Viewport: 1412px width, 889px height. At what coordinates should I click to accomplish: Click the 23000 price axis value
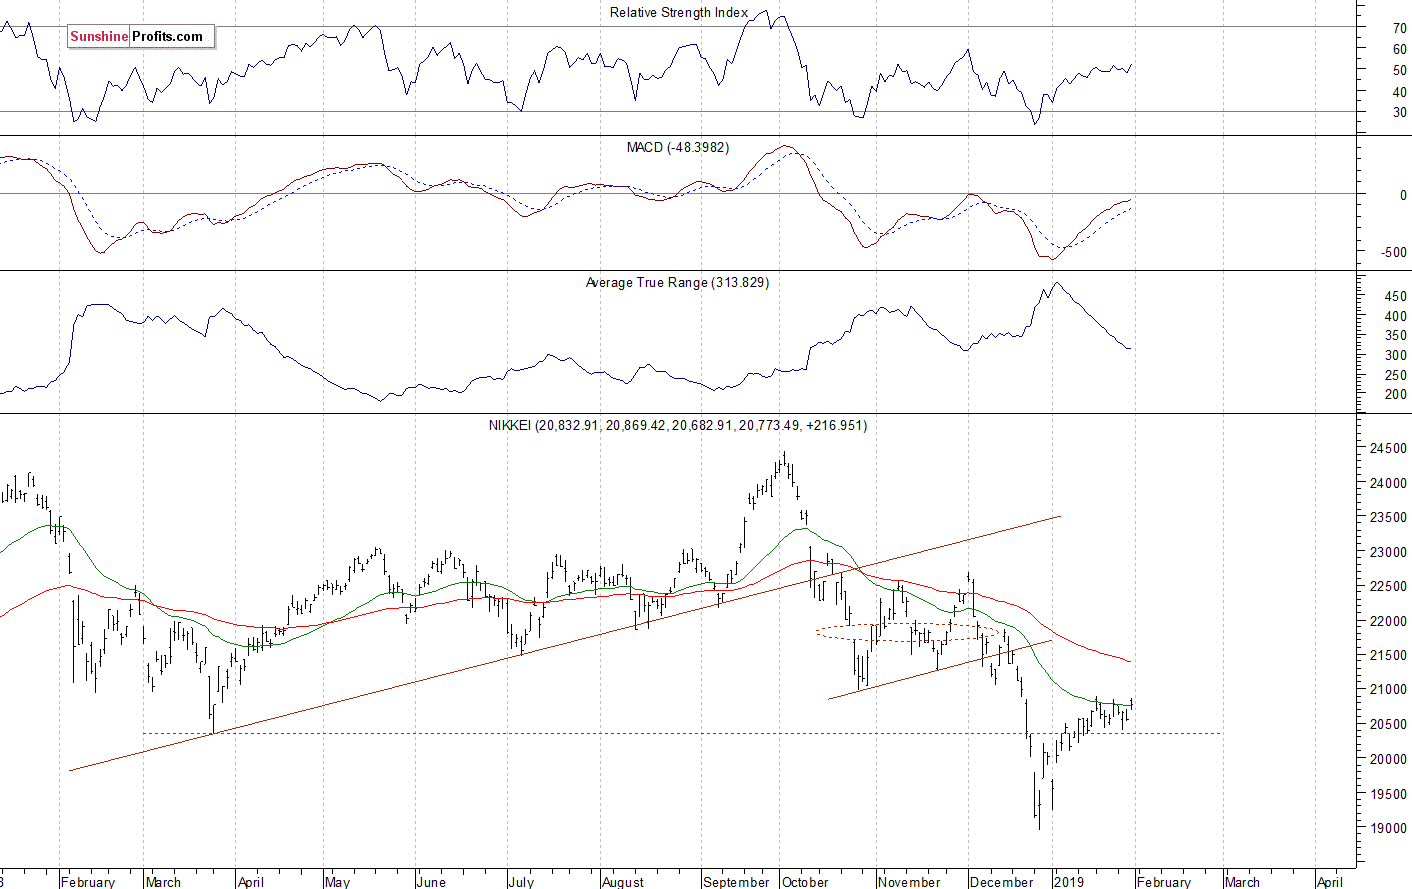1388,552
